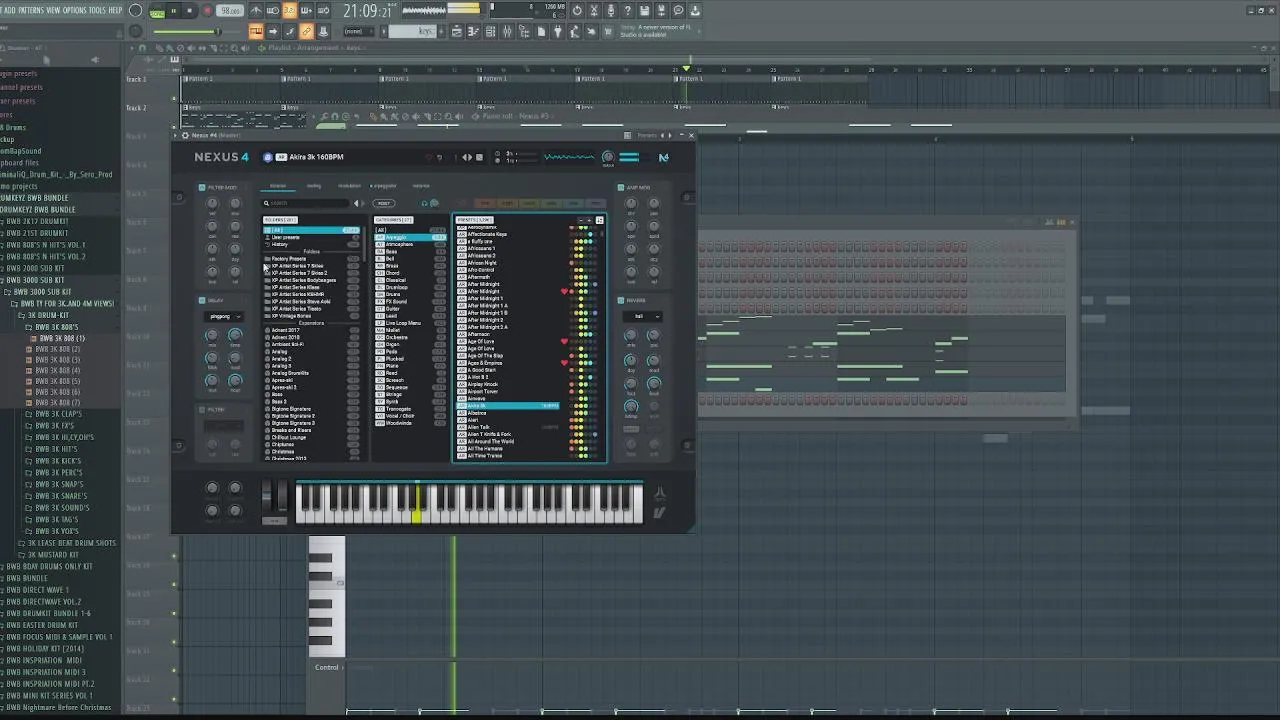Open the Channel rack view icon
The image size is (1280, 720).
point(491,31)
